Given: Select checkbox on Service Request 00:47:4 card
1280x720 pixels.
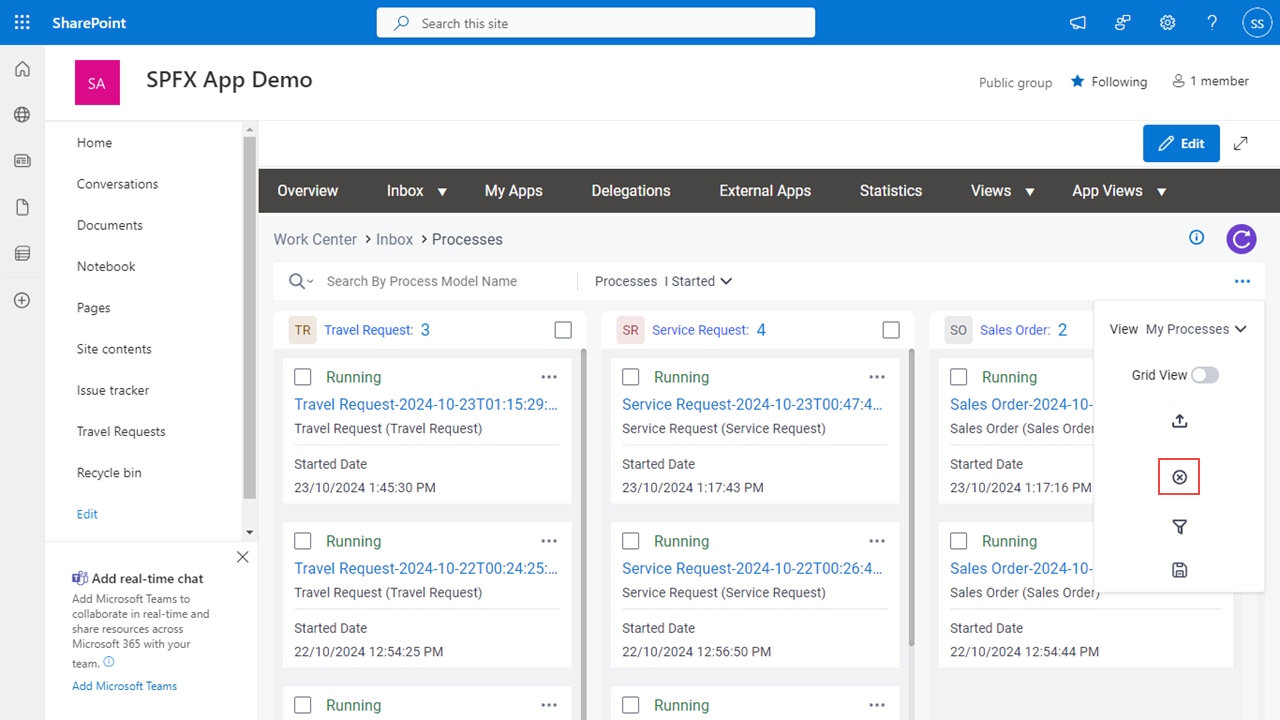Looking at the screenshot, I should point(631,377).
